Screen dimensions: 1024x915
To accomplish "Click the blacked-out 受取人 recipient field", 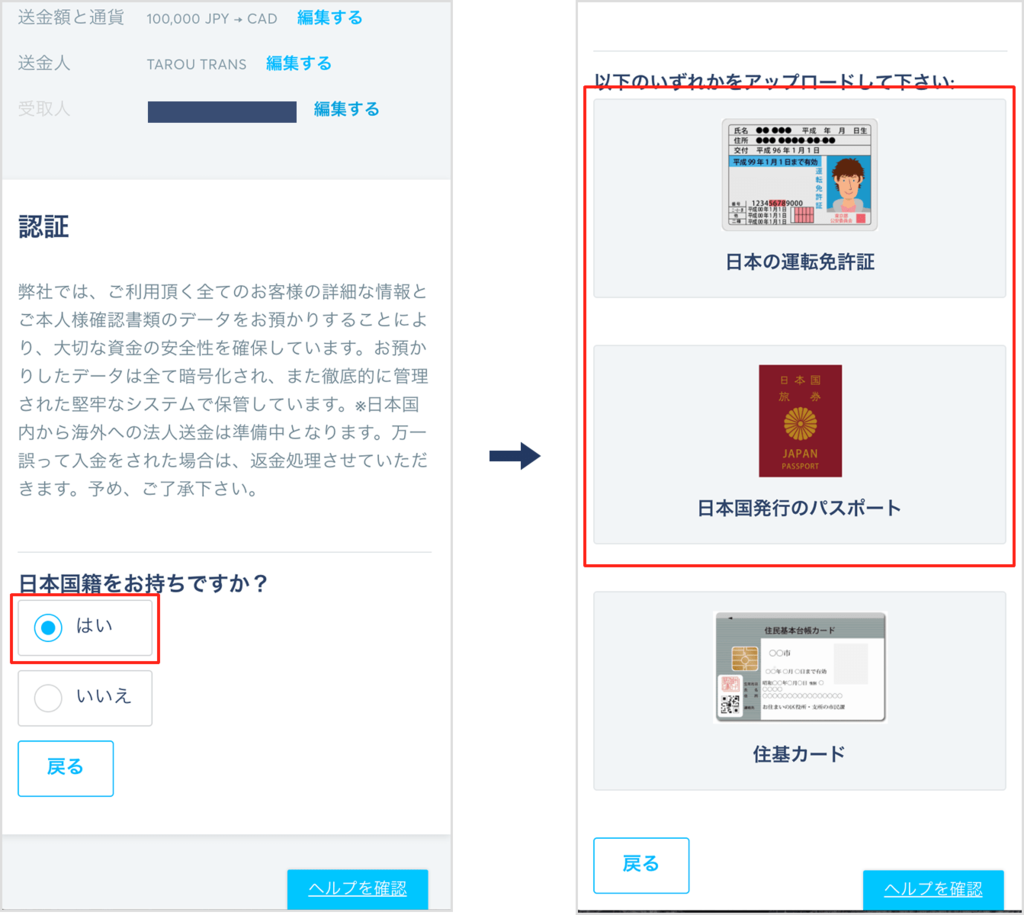I will (221, 111).
